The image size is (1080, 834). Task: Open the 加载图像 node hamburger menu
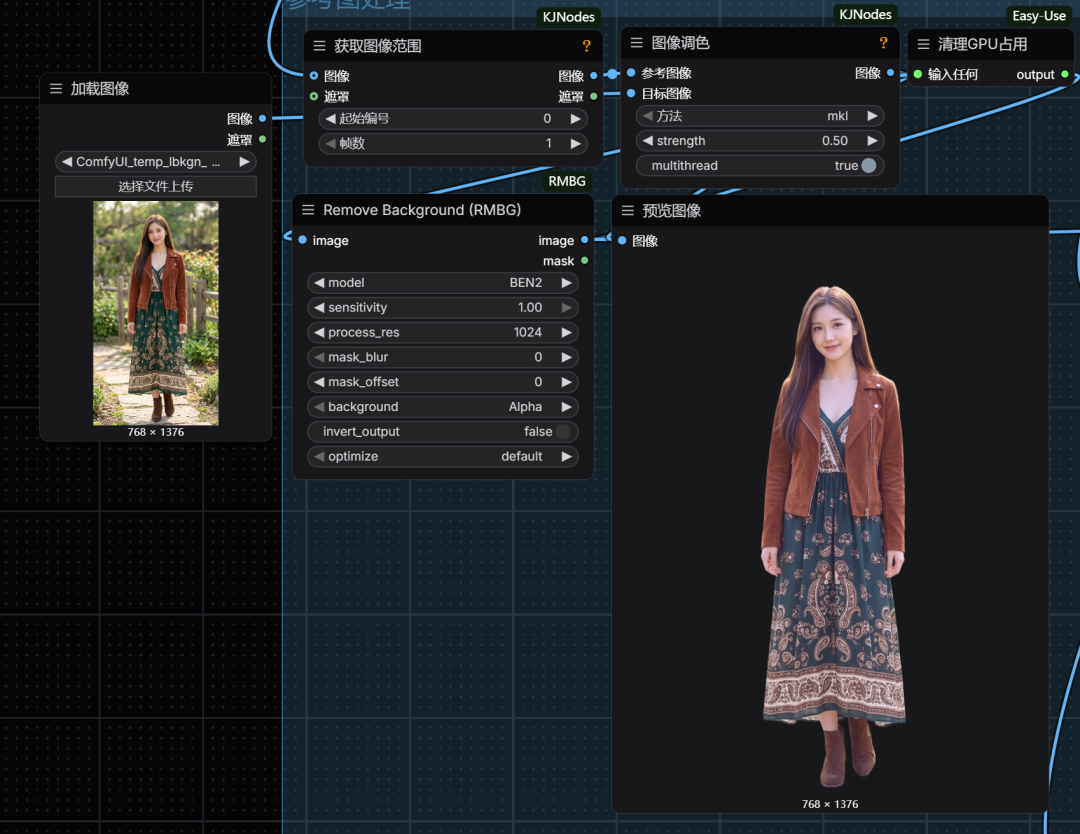click(x=56, y=89)
